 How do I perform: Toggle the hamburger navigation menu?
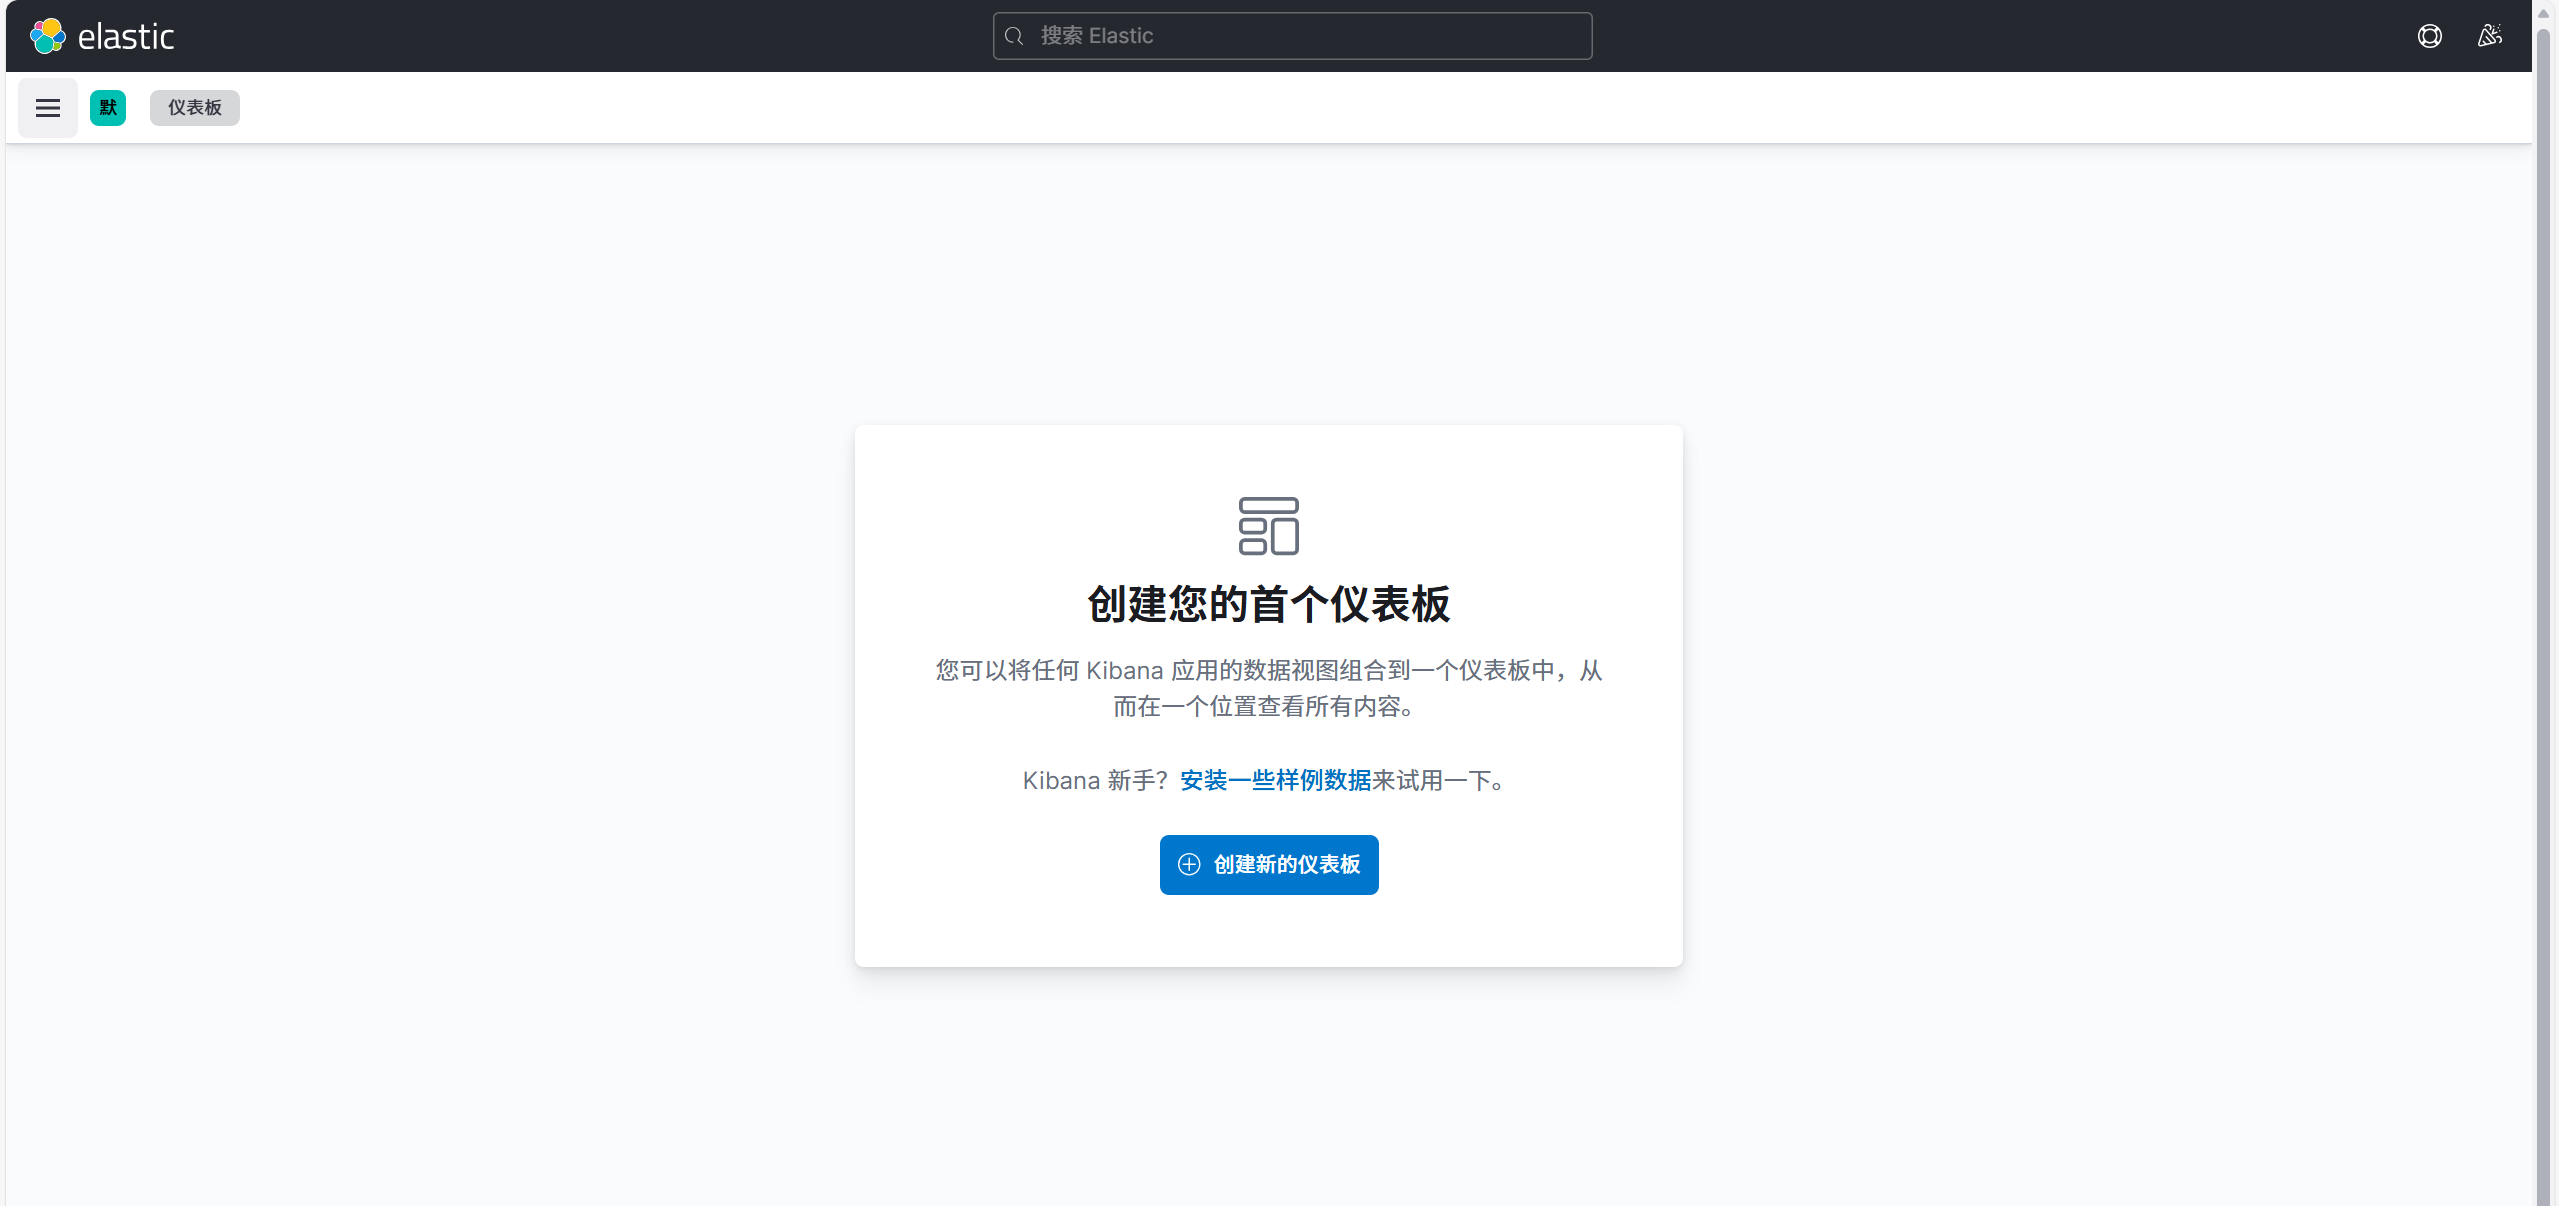pyautogui.click(x=48, y=108)
